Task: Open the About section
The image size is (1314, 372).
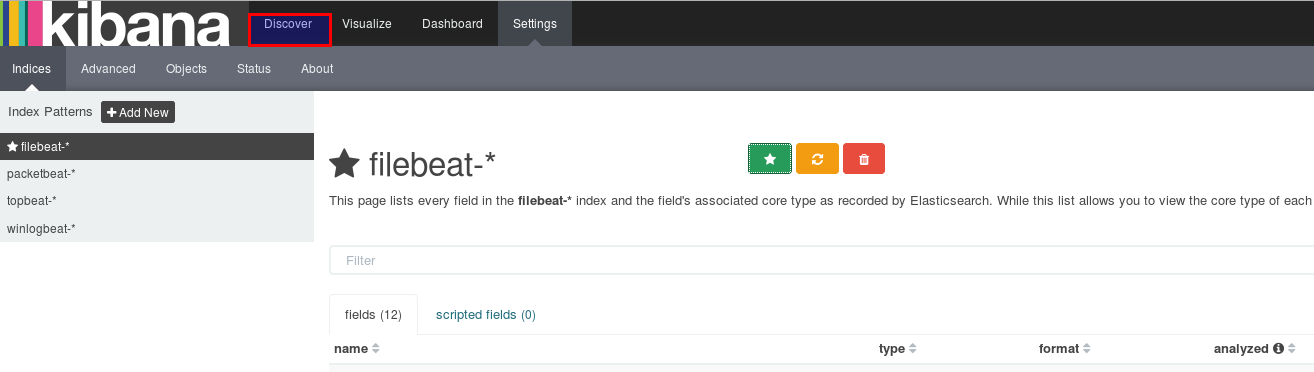Action: (317, 69)
